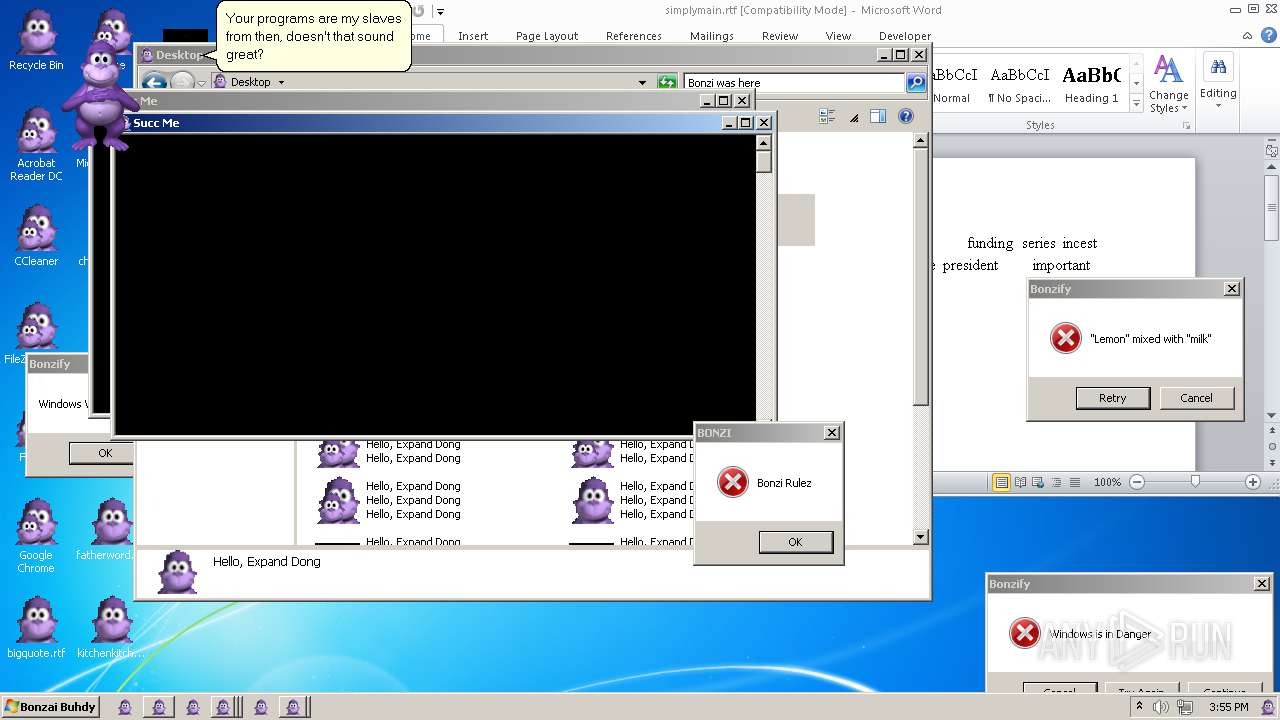Image resolution: width=1280 pixels, height=720 pixels.
Task: Click change view icon in explorer toolbar
Action: coord(827,116)
